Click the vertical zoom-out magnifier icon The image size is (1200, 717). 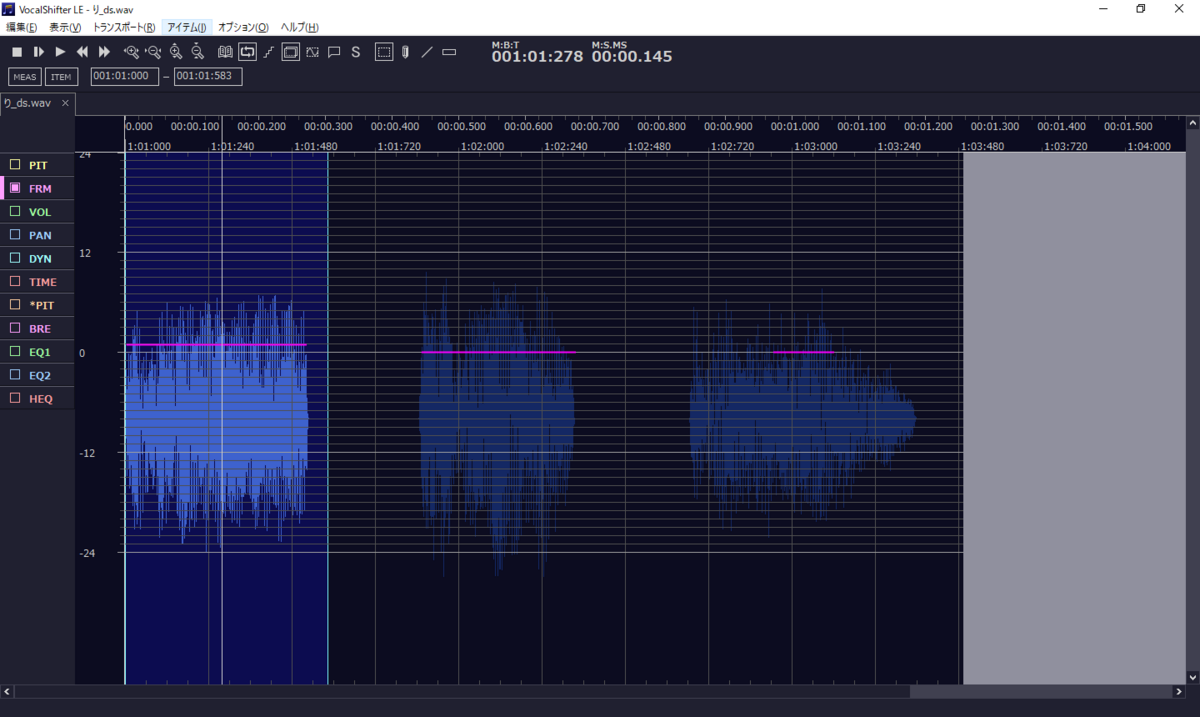point(197,52)
